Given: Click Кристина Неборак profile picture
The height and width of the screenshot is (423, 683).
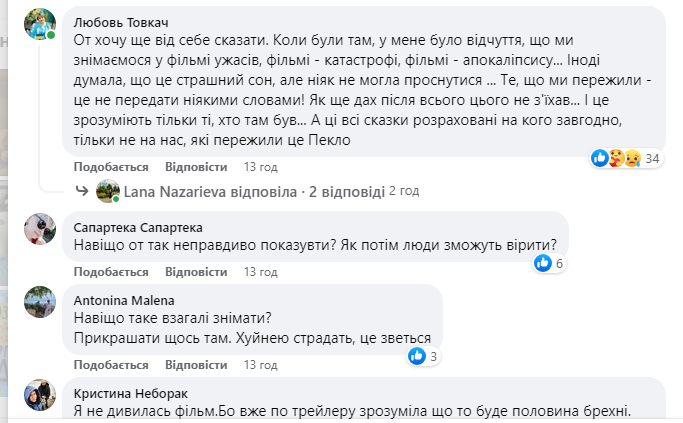Looking at the screenshot, I should tap(39, 394).
